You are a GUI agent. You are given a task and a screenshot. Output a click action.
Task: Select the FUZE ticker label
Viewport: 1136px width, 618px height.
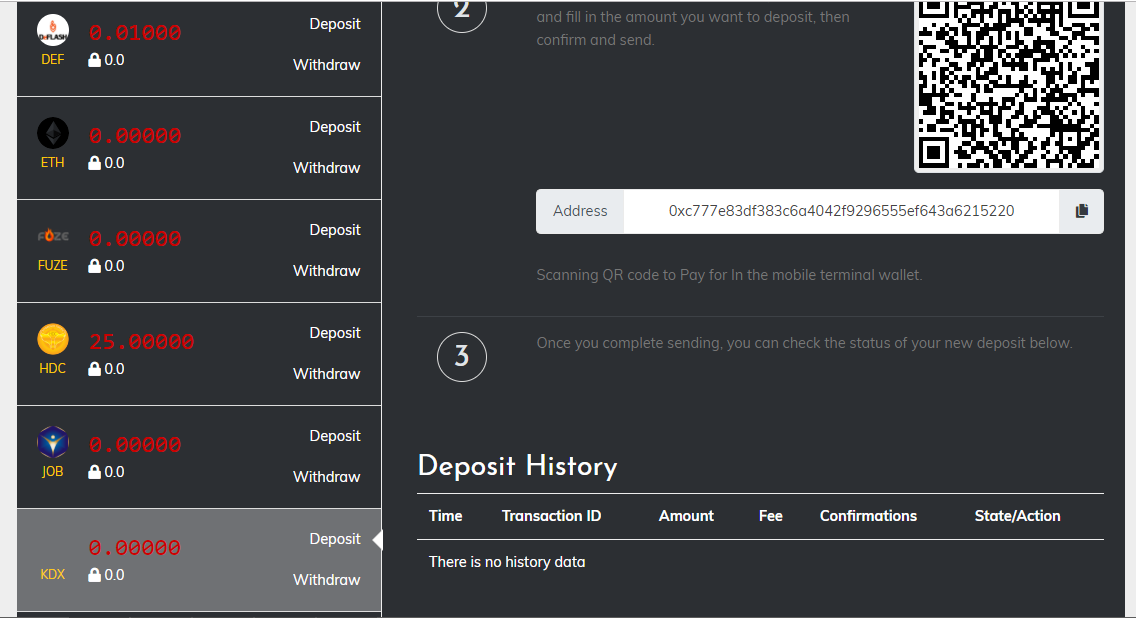click(53, 266)
